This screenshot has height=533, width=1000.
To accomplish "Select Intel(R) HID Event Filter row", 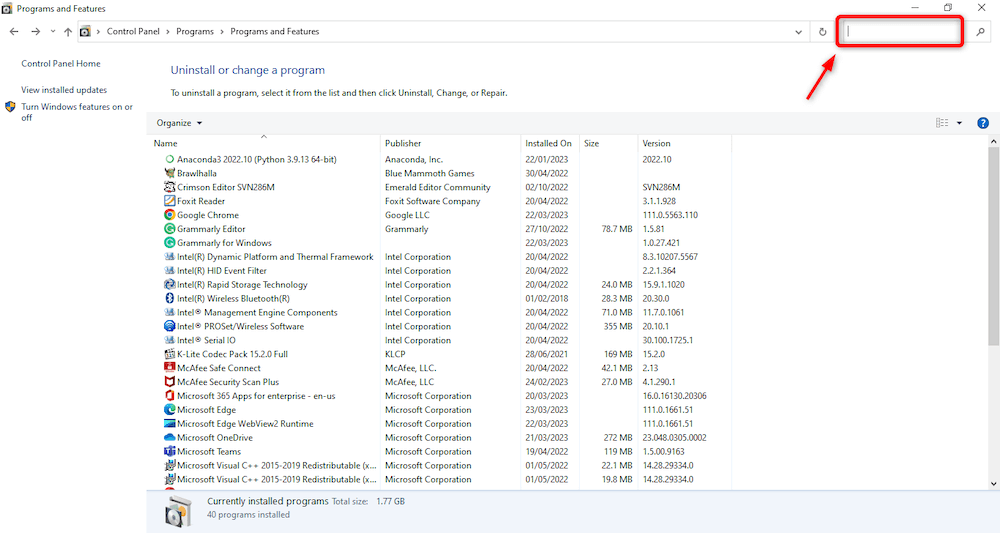I will tap(441, 271).
